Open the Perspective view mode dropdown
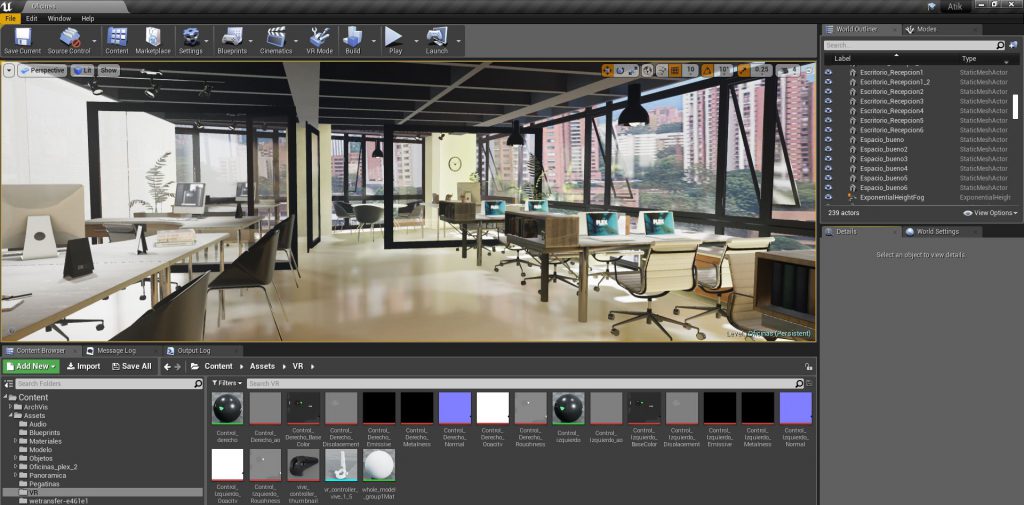The image size is (1024, 505). coord(42,71)
